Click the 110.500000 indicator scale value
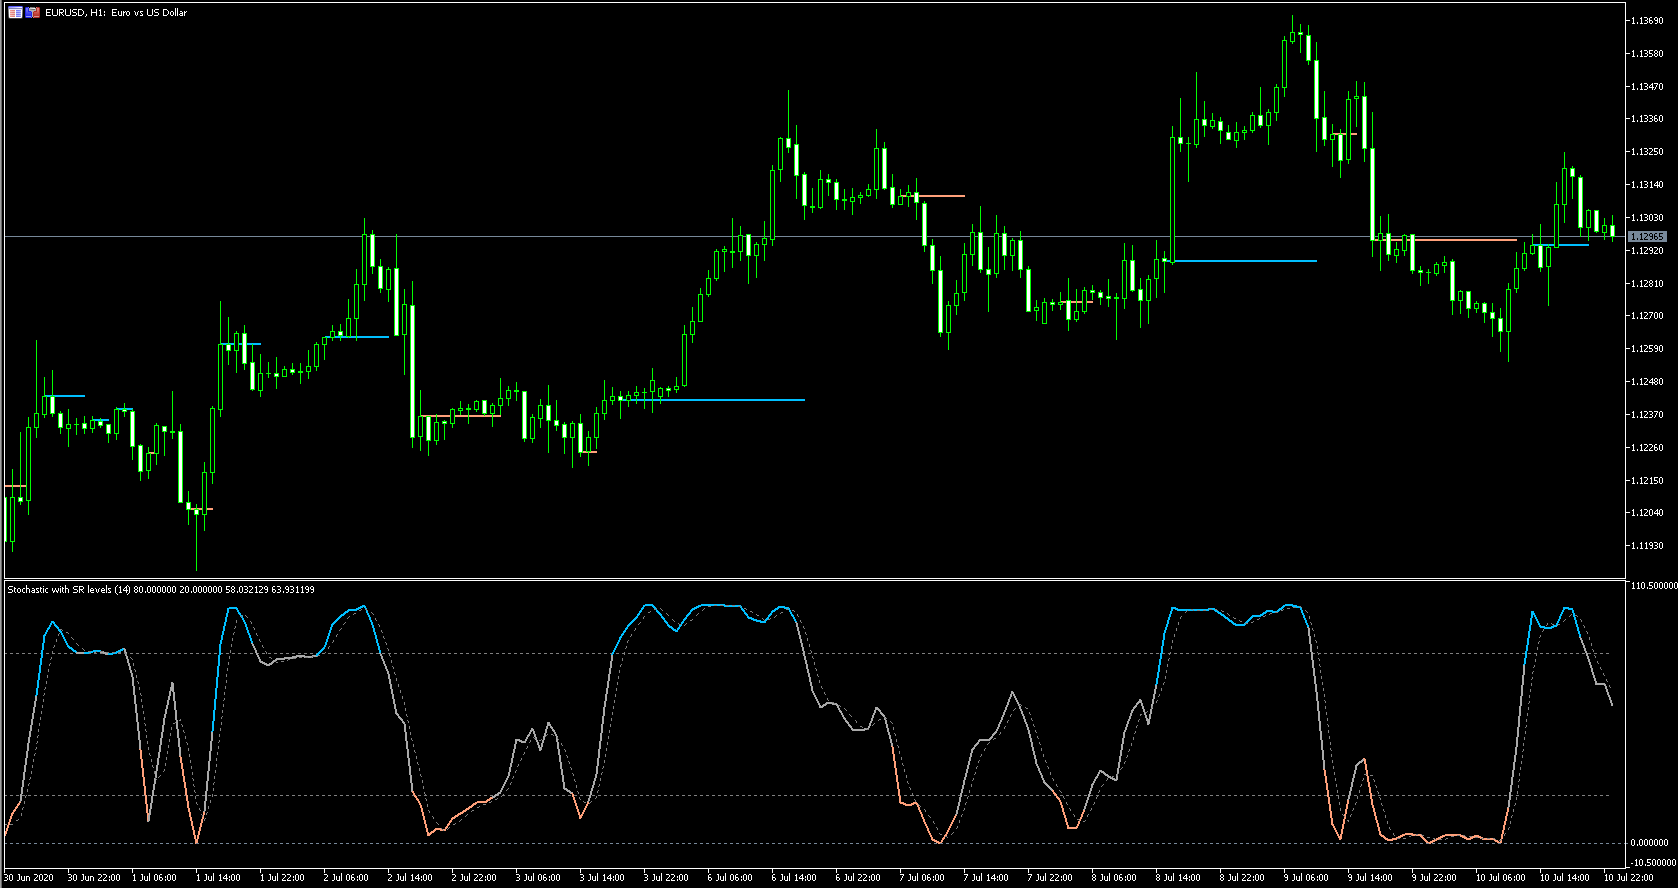 [1653, 586]
